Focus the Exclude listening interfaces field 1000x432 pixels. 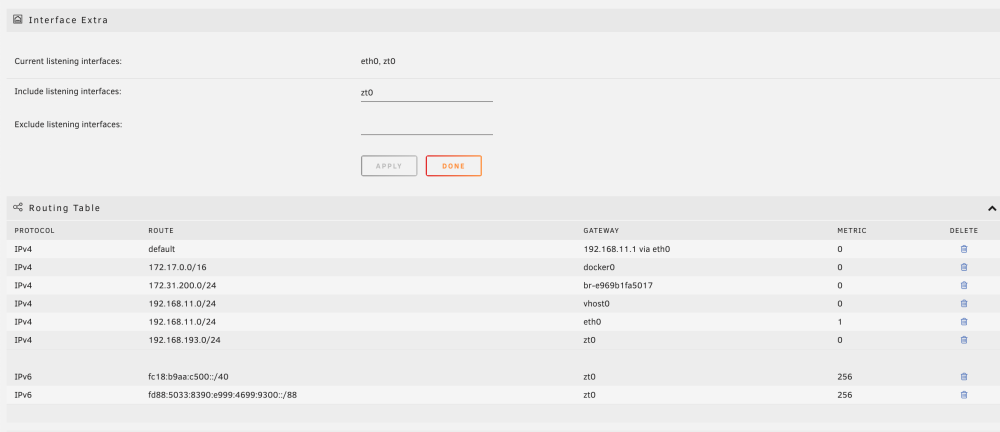[427, 126]
